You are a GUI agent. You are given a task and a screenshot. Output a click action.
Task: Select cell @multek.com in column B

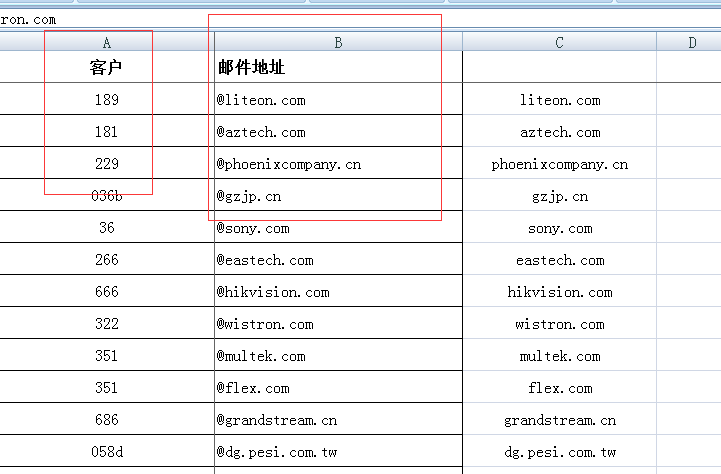click(x=338, y=355)
